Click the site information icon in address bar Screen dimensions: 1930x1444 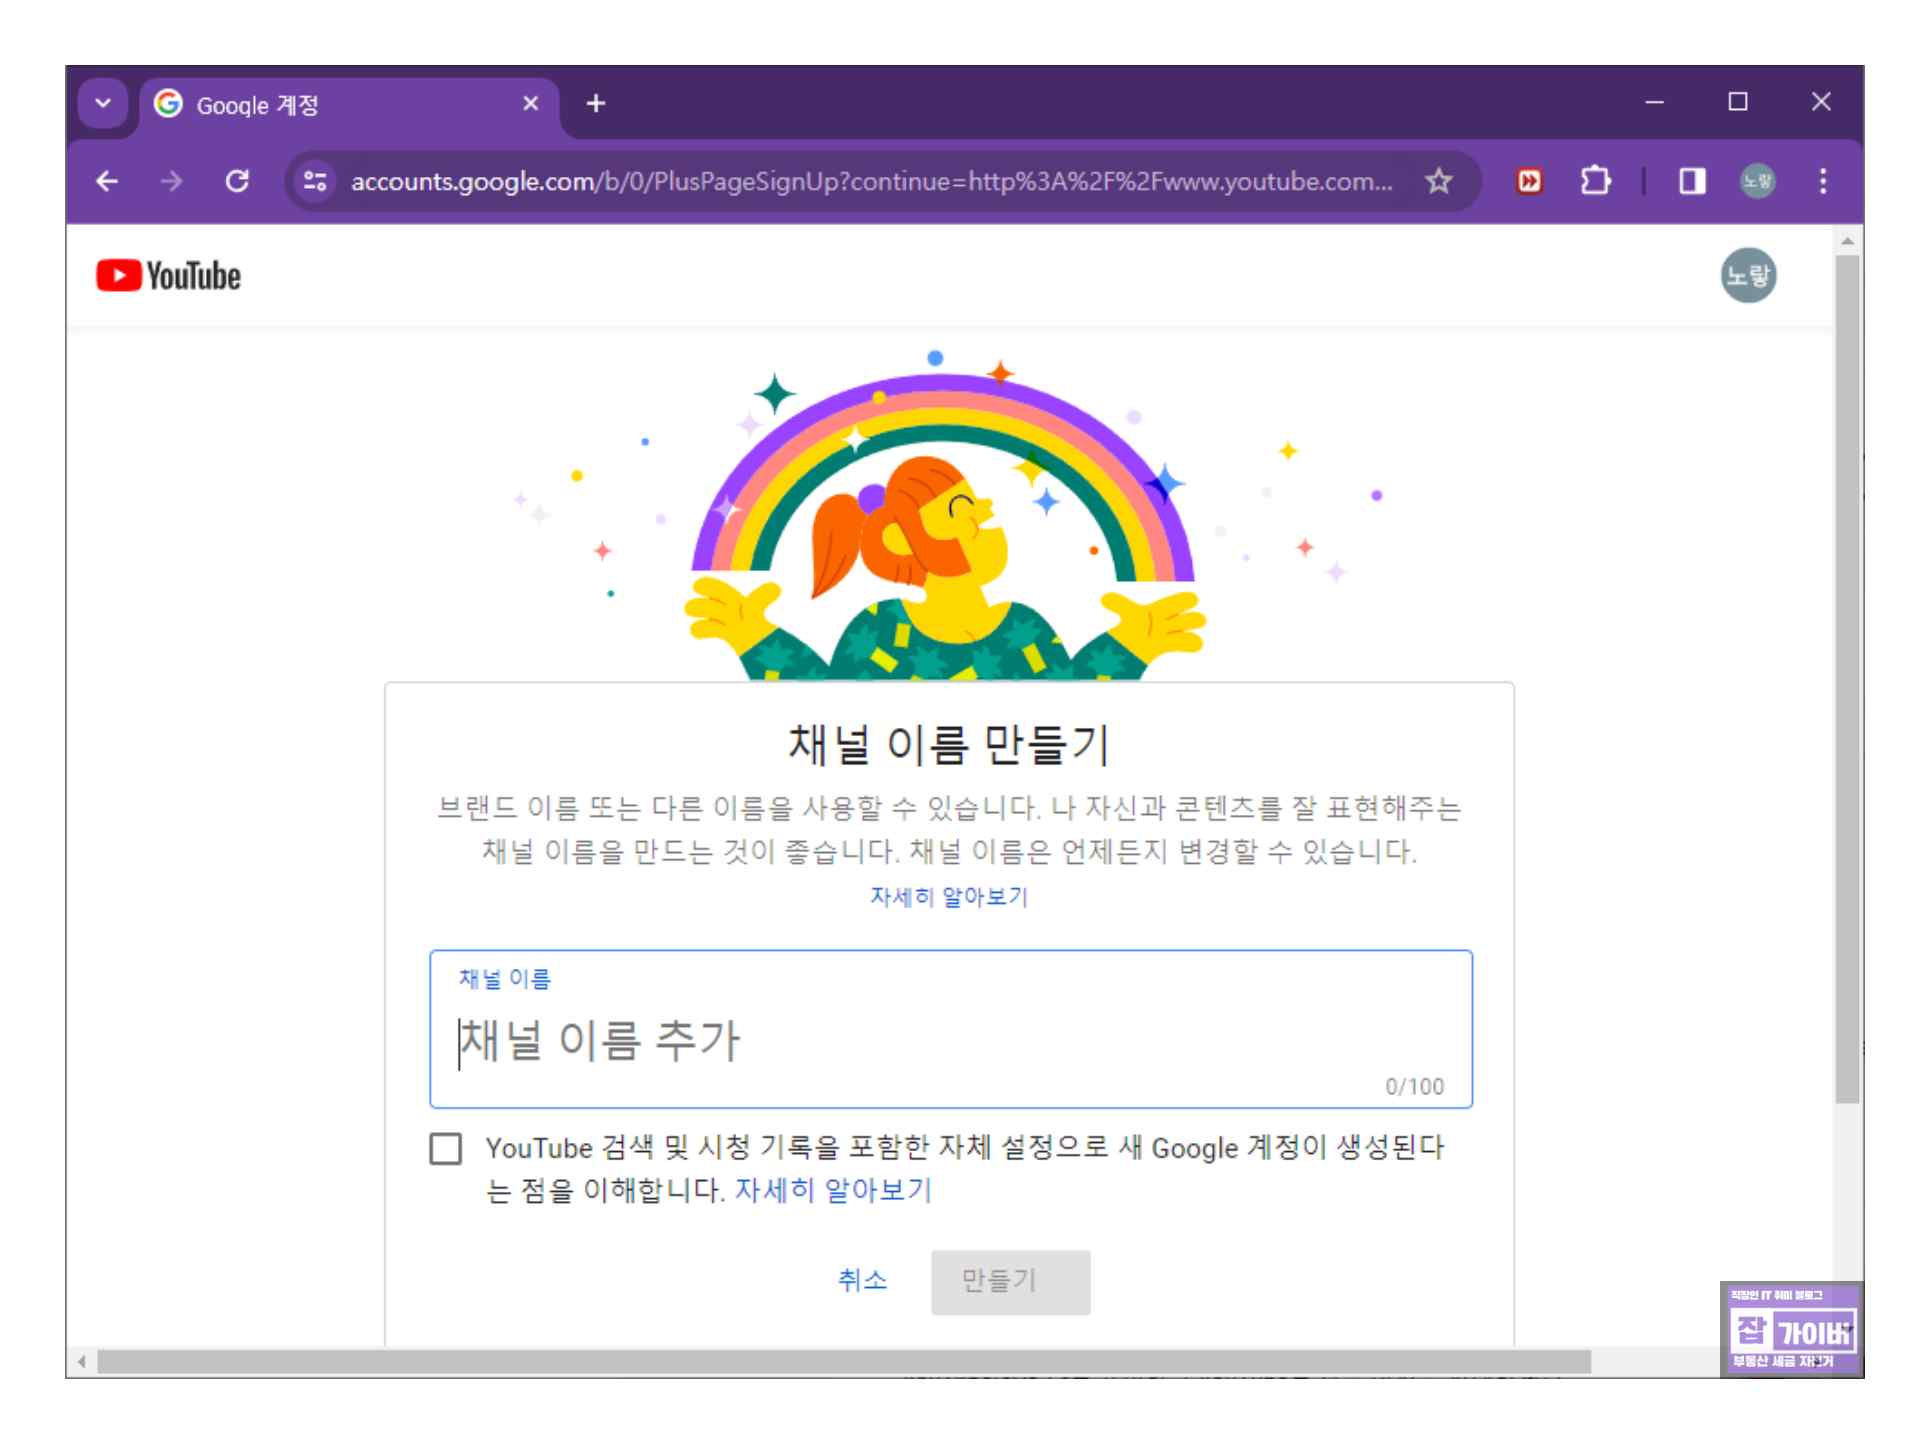pos(315,181)
